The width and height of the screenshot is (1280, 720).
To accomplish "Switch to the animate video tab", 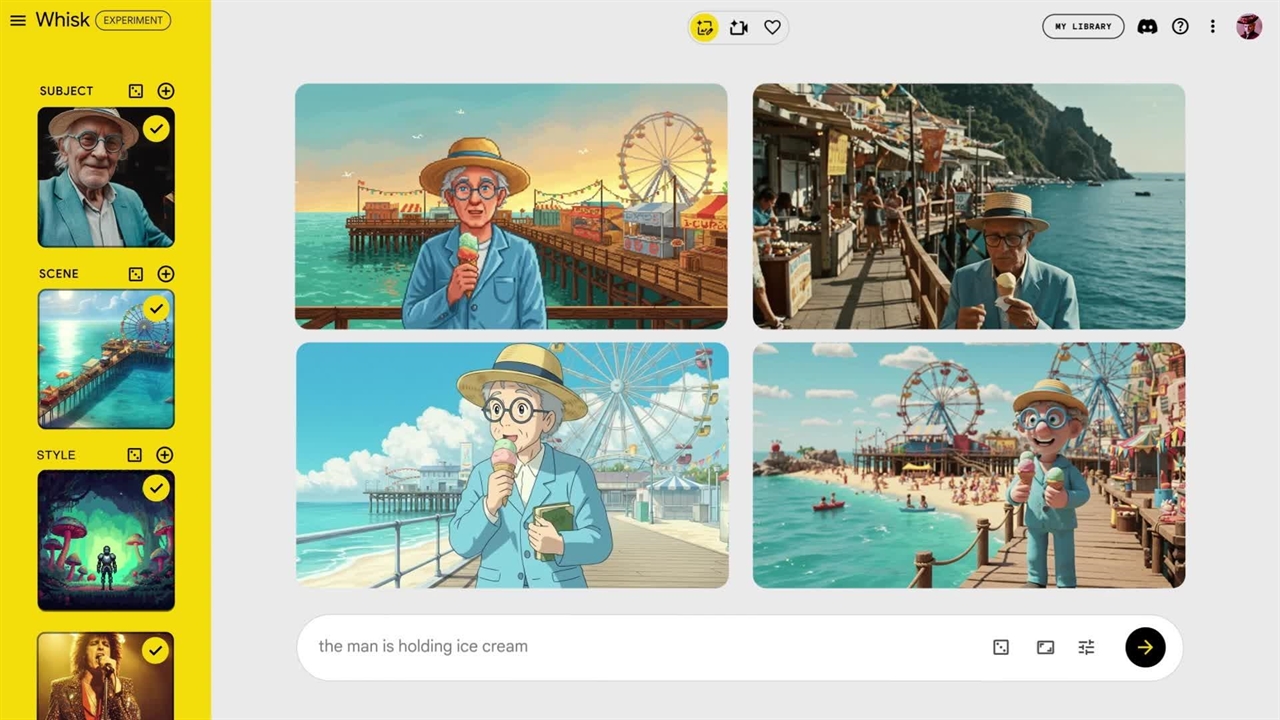I will (x=739, y=28).
